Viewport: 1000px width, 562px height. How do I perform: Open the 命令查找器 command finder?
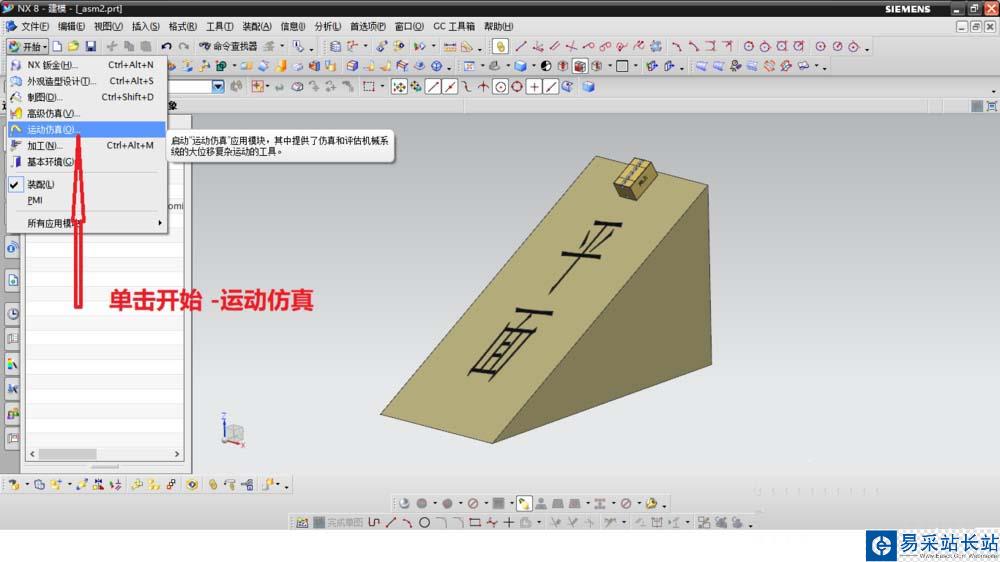click(228, 46)
